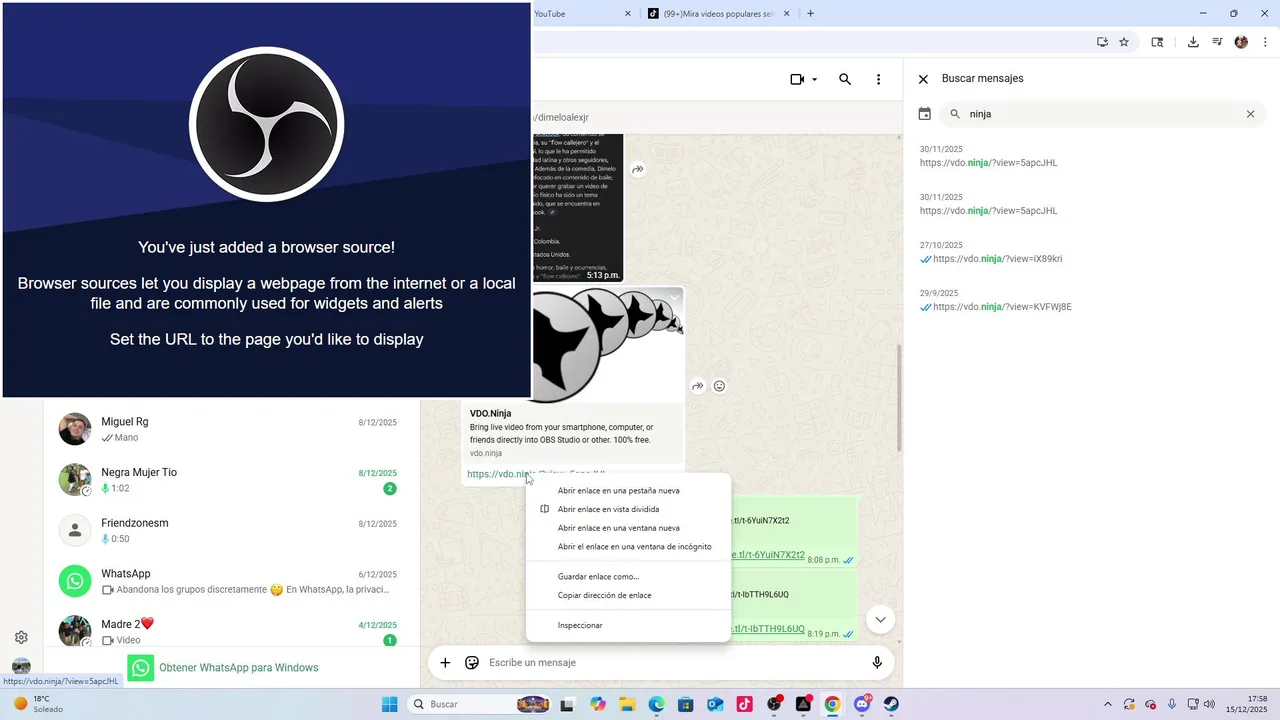This screenshot has width=1280, height=720.
Task: Open OBS Studio from the taskbar
Action: [x=774, y=704]
